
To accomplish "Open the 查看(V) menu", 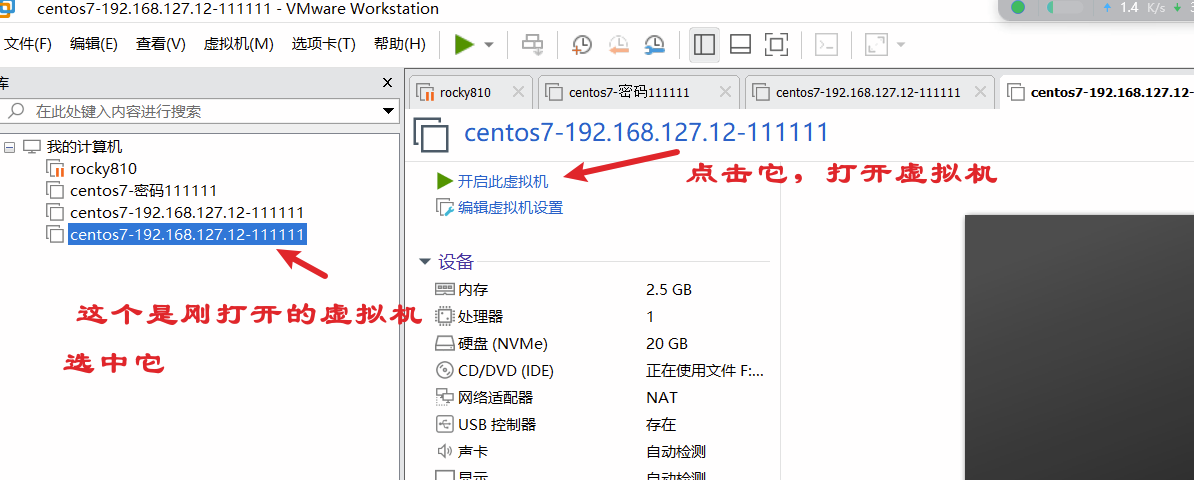I will pyautogui.click(x=161, y=44).
